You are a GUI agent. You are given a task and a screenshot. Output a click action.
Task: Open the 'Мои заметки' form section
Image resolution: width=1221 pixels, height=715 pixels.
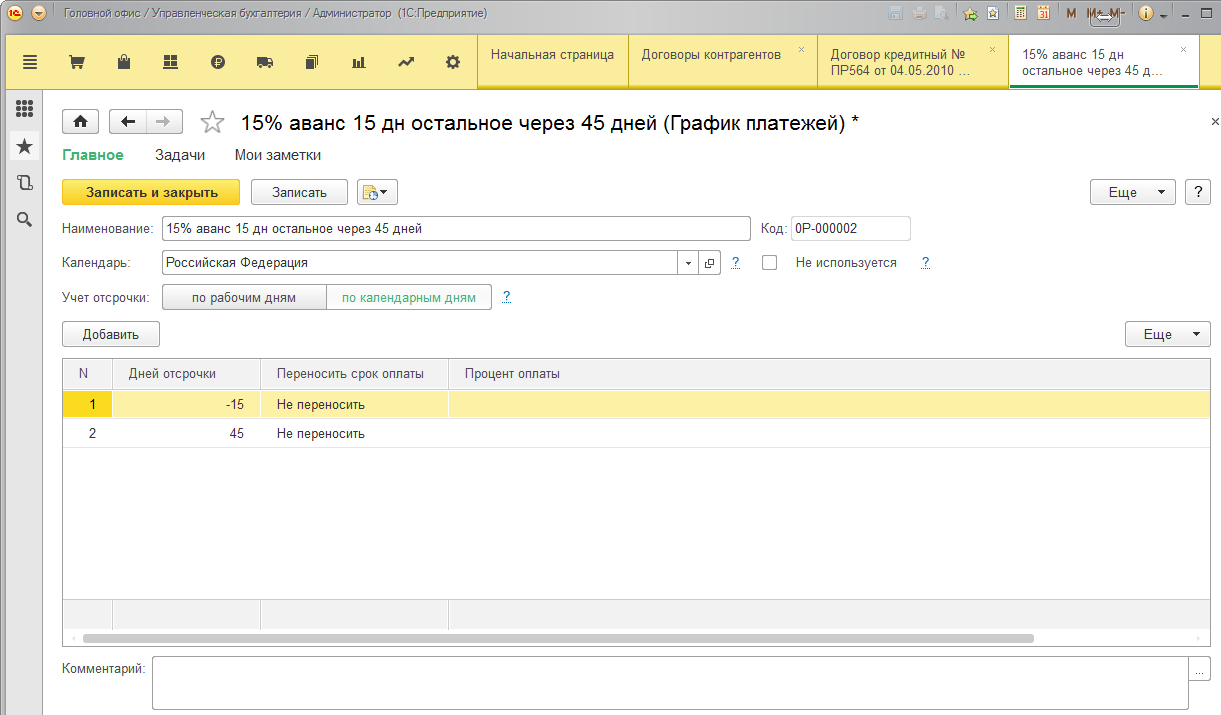click(x=278, y=155)
